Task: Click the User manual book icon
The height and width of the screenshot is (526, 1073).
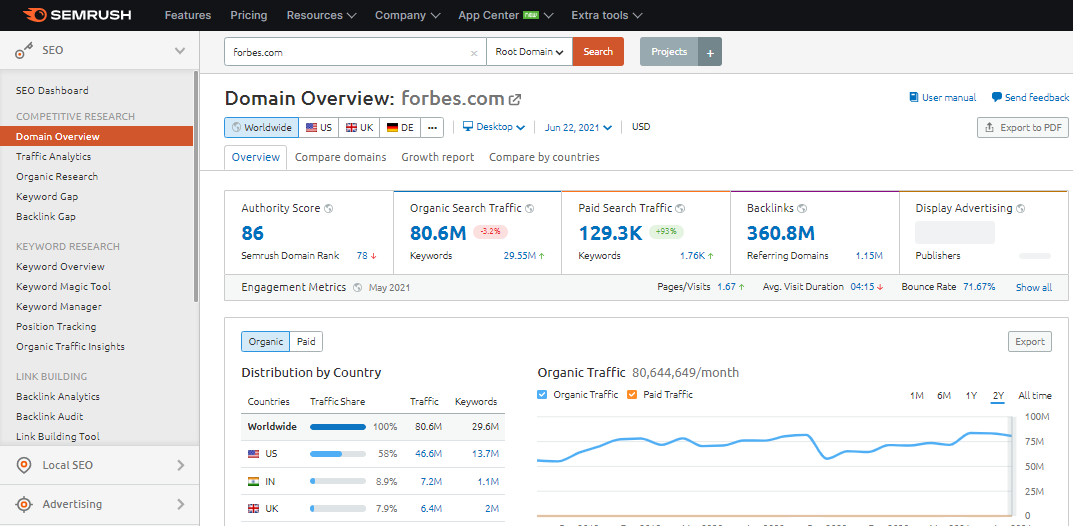Action: click(x=914, y=98)
